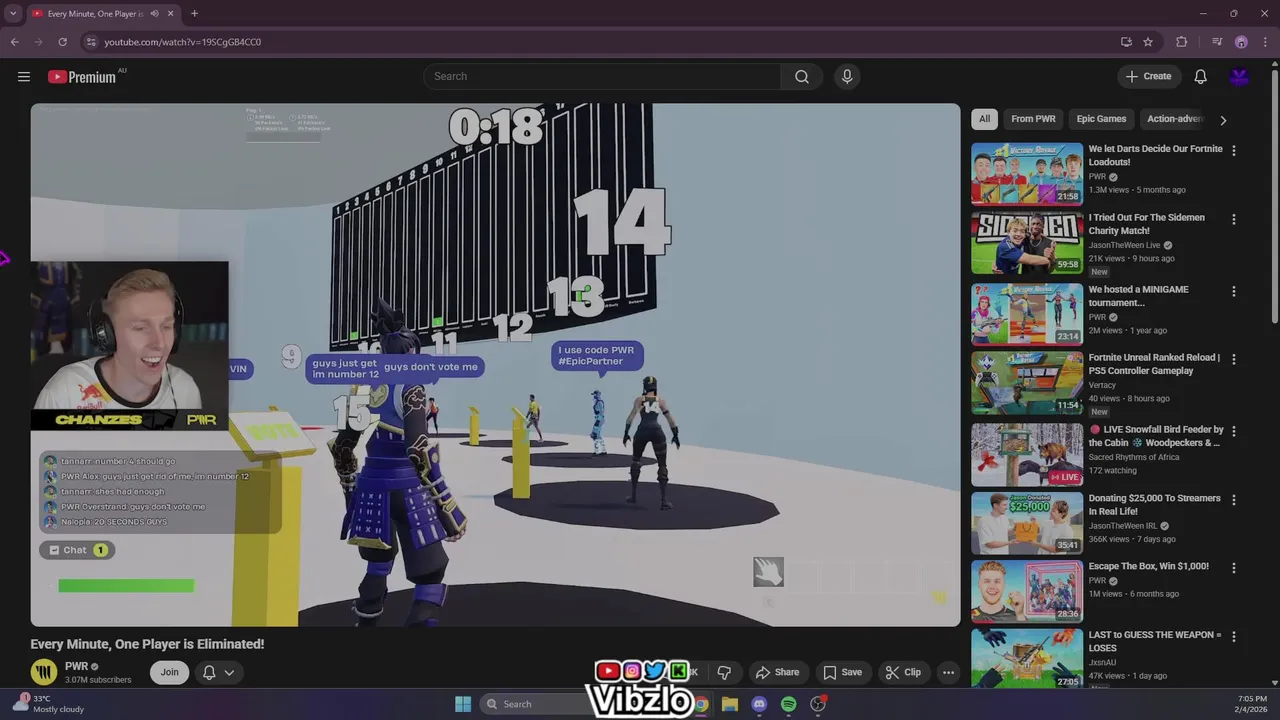Select the All filter chip

[984, 119]
